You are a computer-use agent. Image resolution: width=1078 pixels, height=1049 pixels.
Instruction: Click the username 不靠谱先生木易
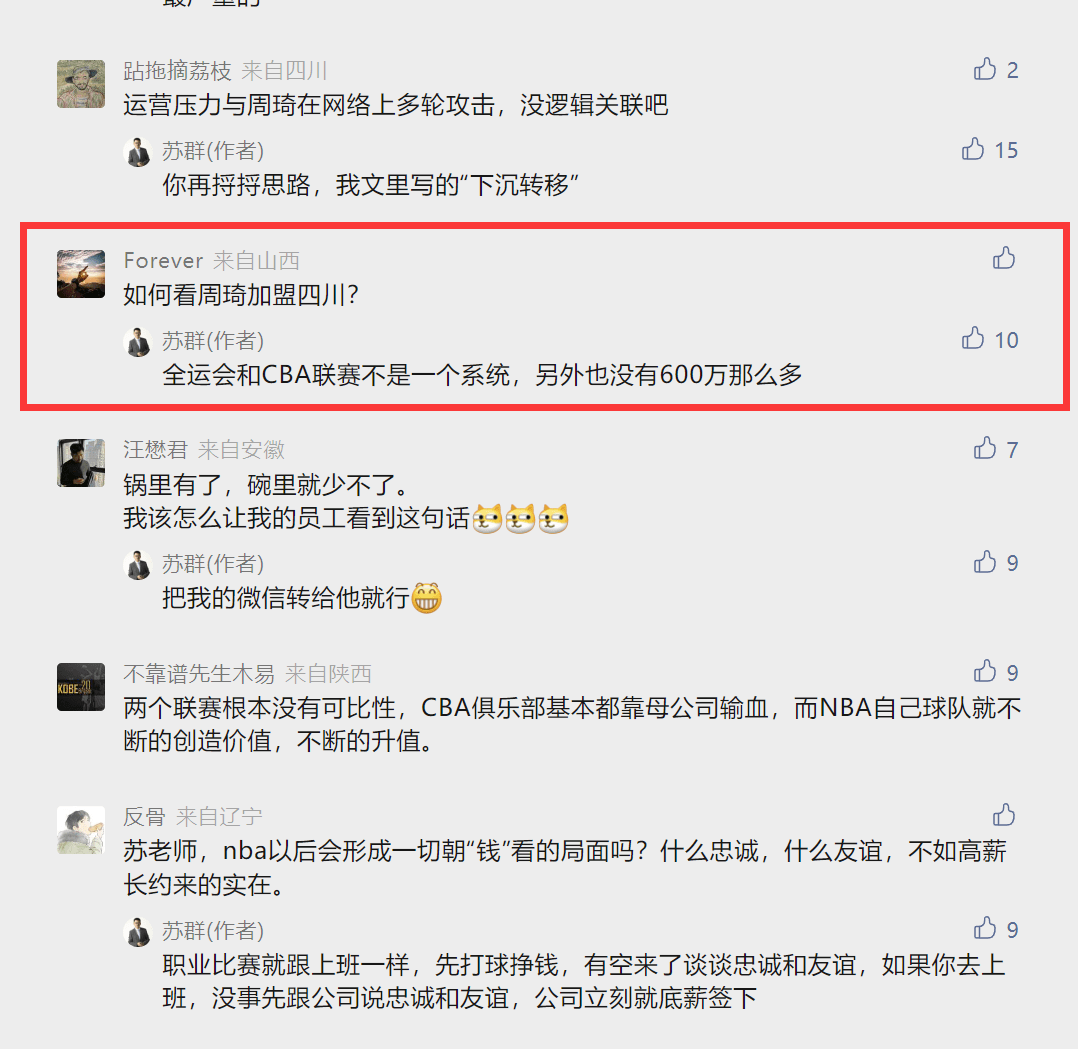pyautogui.click(x=199, y=674)
